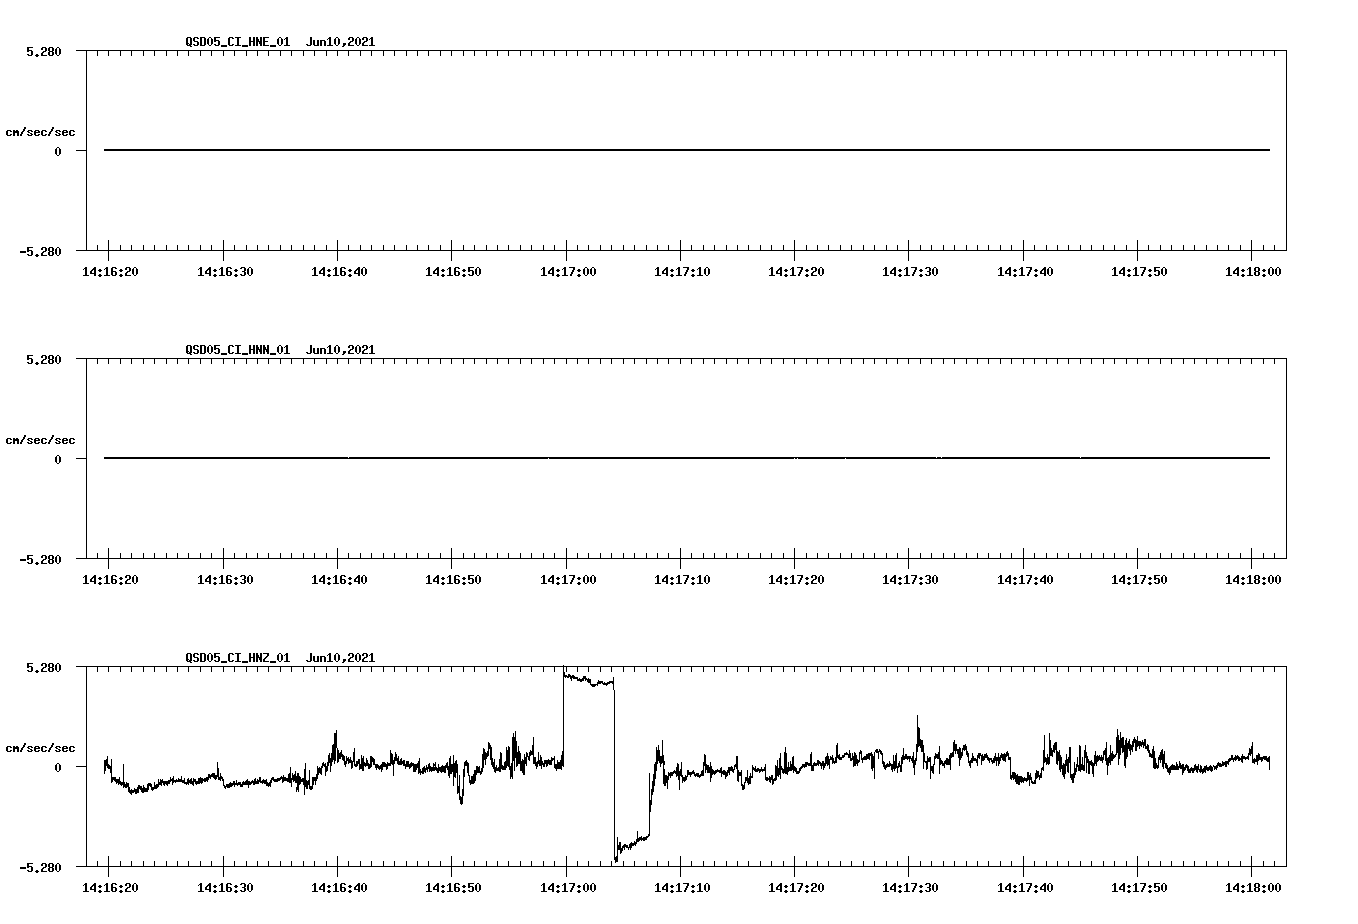This screenshot has height=924, width=1358.
Task: Click the 5.280 upper limit on HNZ plot
Action: [x=44, y=667]
